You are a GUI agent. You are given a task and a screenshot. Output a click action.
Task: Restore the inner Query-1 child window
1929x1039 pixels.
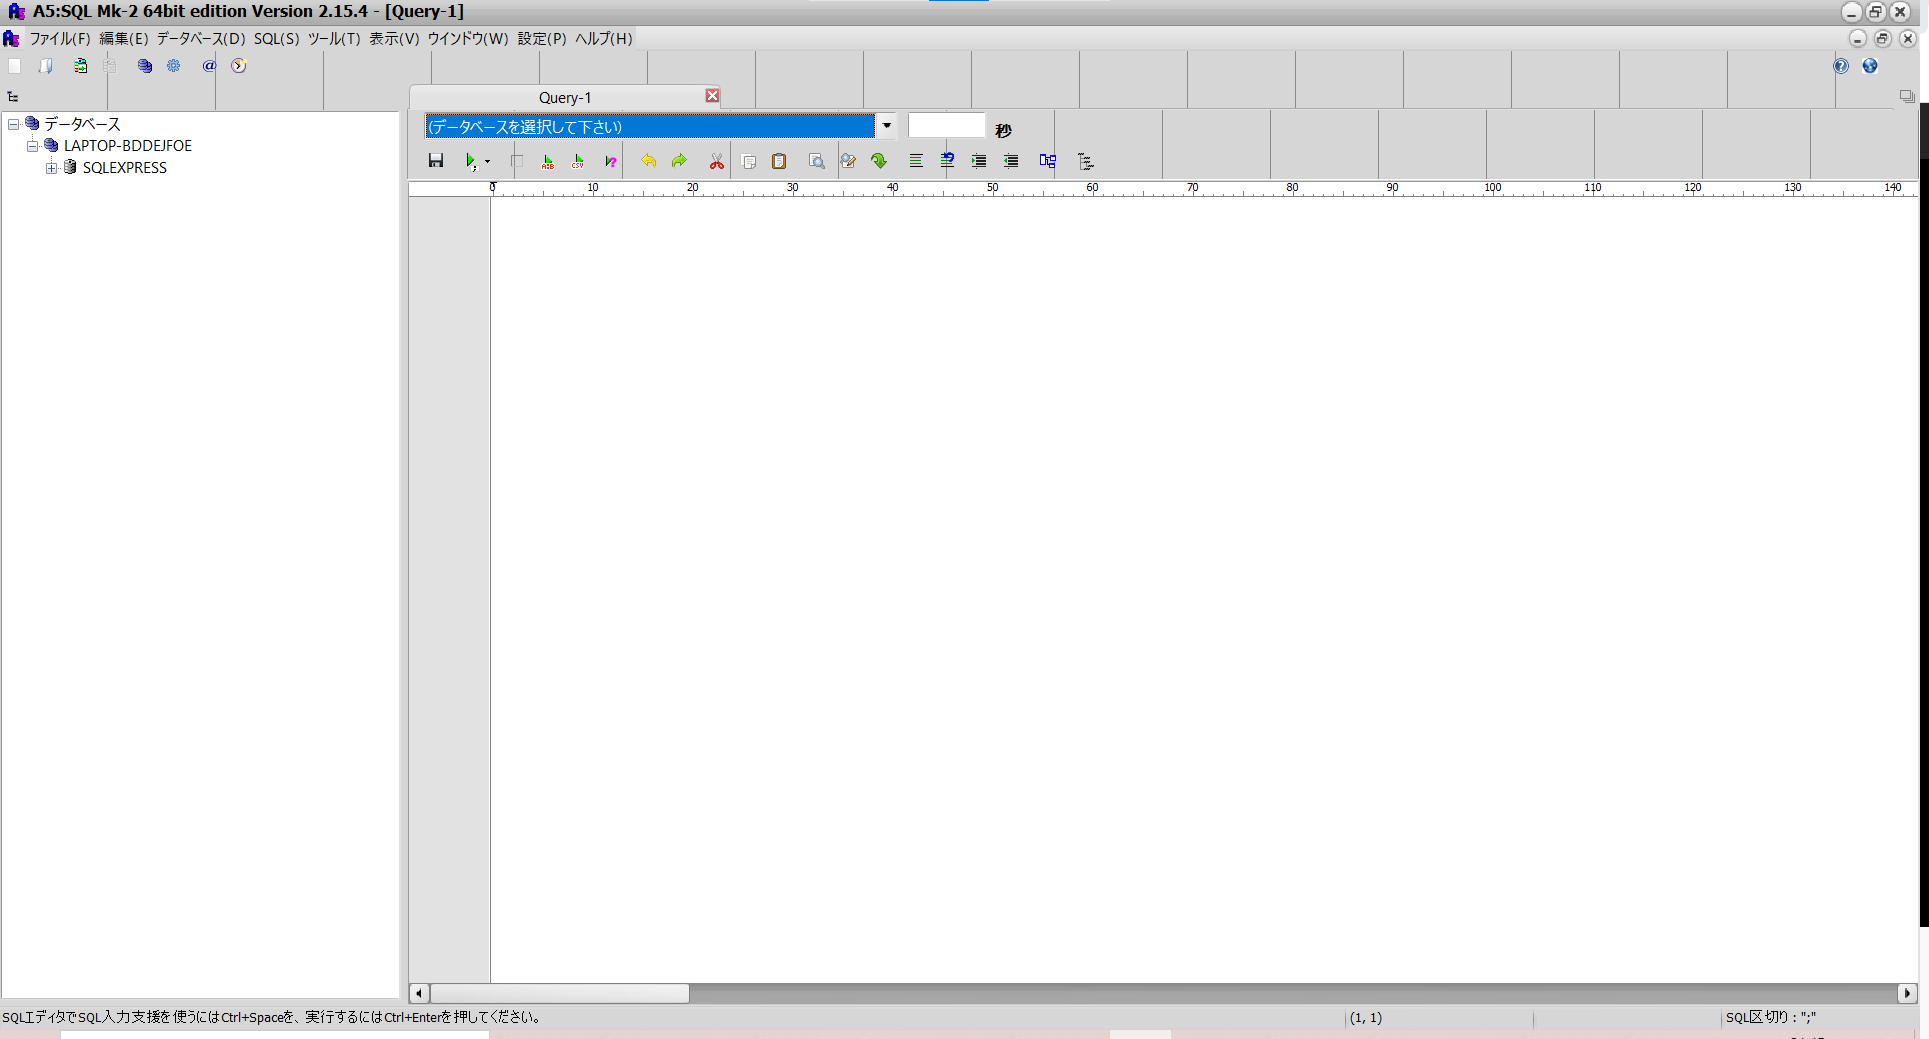(x=1882, y=39)
